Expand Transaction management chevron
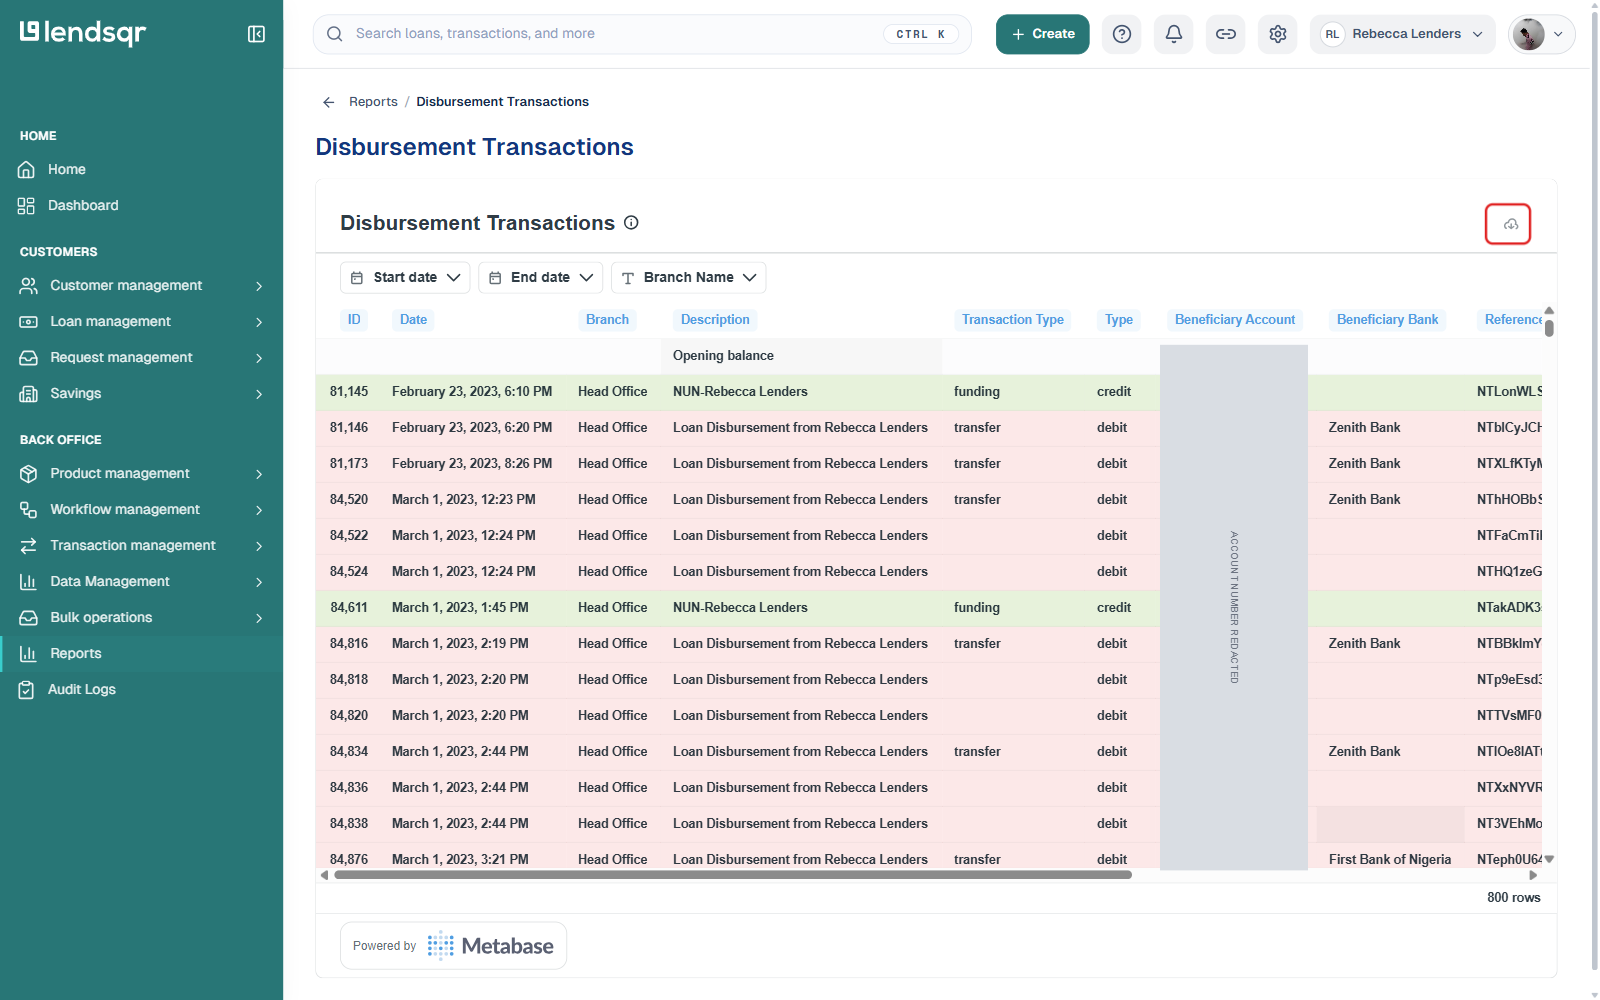Screen dimensions: 1600x1000 (x=259, y=546)
